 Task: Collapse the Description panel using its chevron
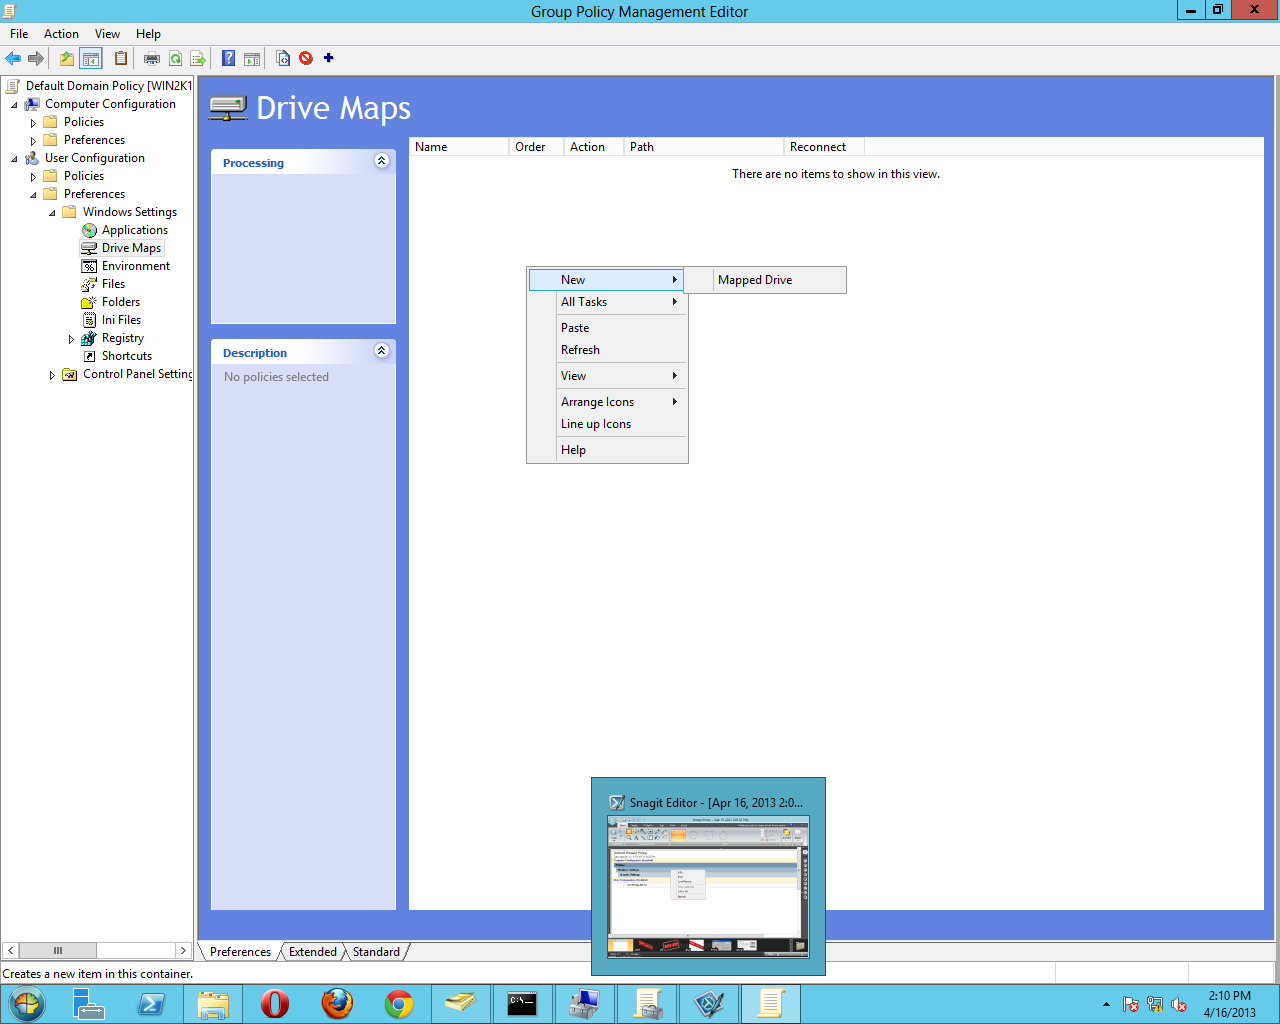click(x=381, y=351)
